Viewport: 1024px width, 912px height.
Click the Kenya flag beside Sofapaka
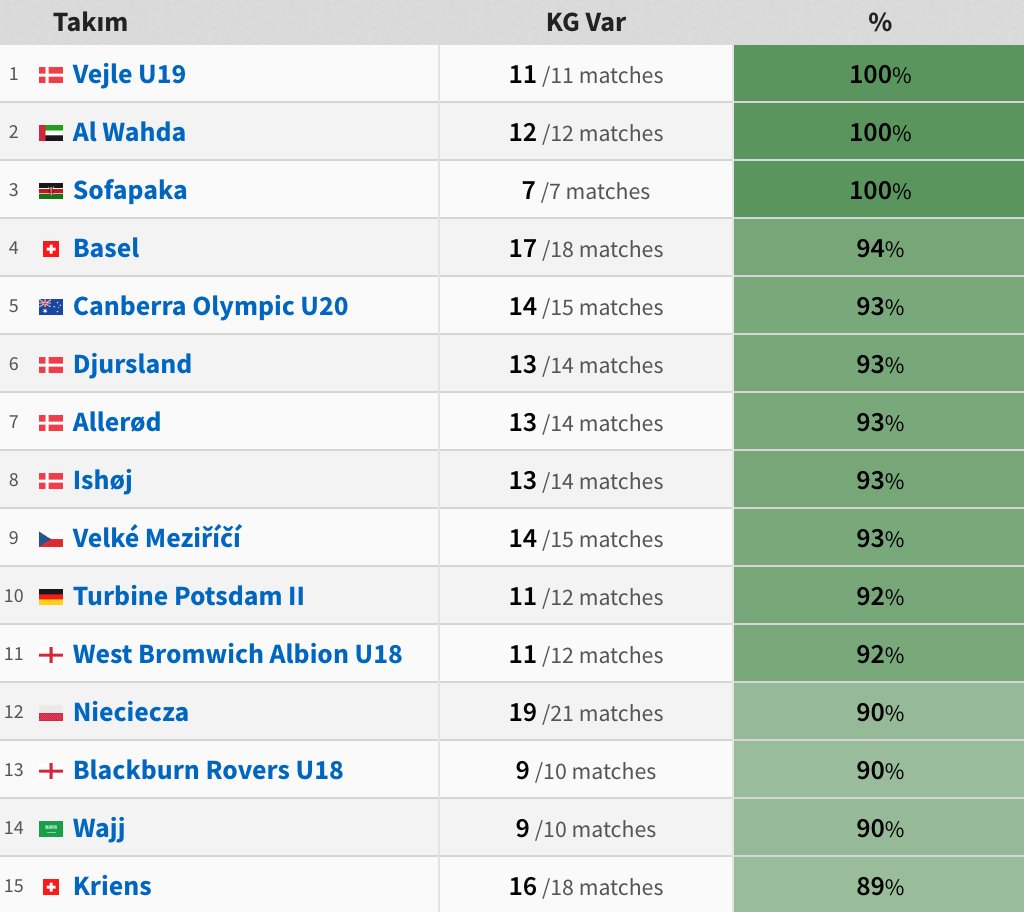(51, 191)
